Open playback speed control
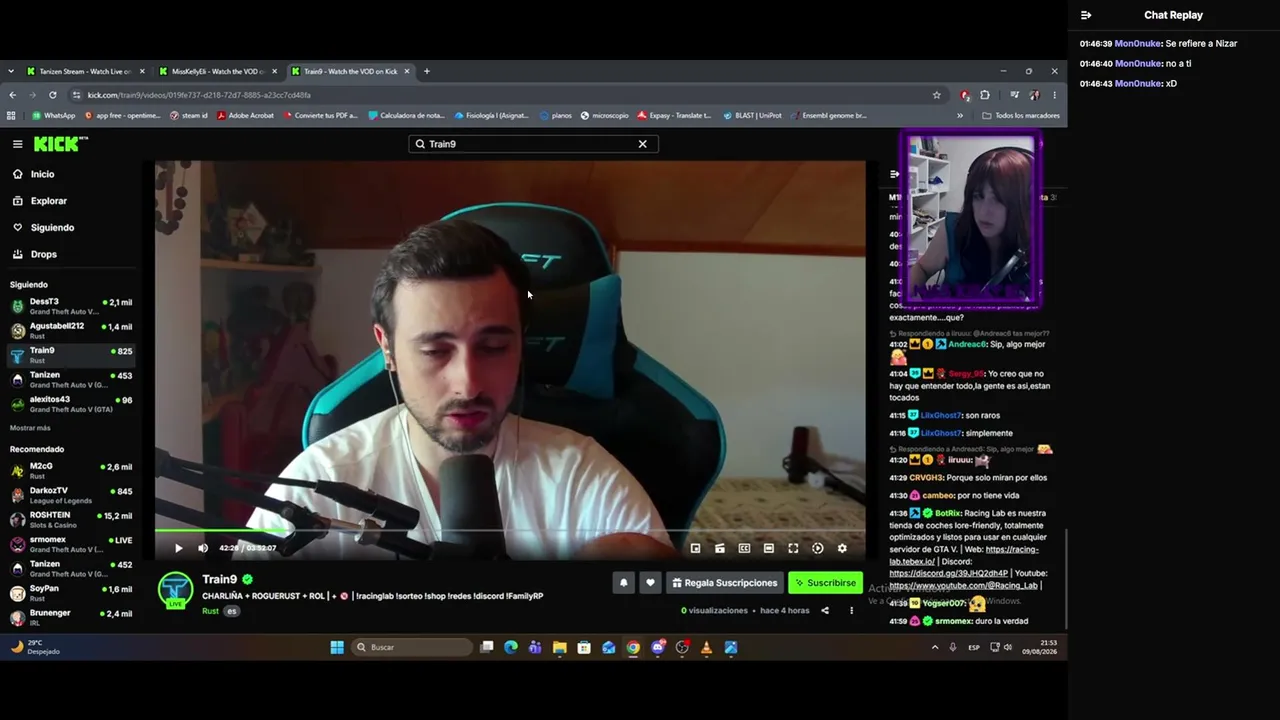Image resolution: width=1280 pixels, height=720 pixels. (817, 548)
